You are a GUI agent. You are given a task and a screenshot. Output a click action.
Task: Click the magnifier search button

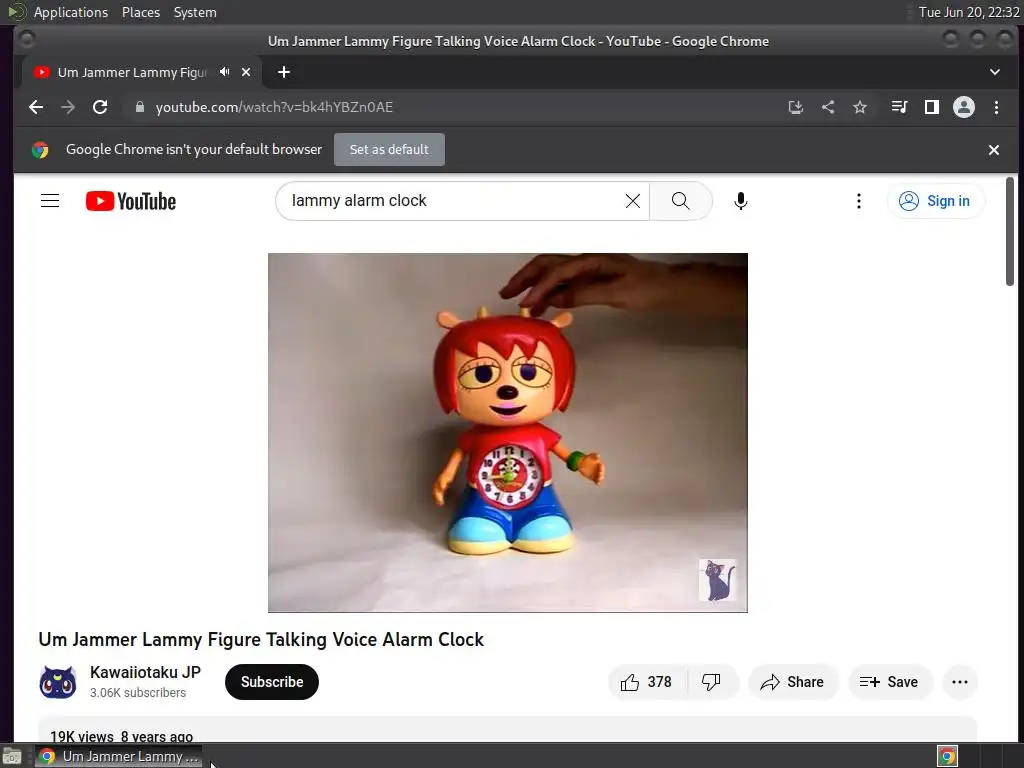[x=680, y=200]
